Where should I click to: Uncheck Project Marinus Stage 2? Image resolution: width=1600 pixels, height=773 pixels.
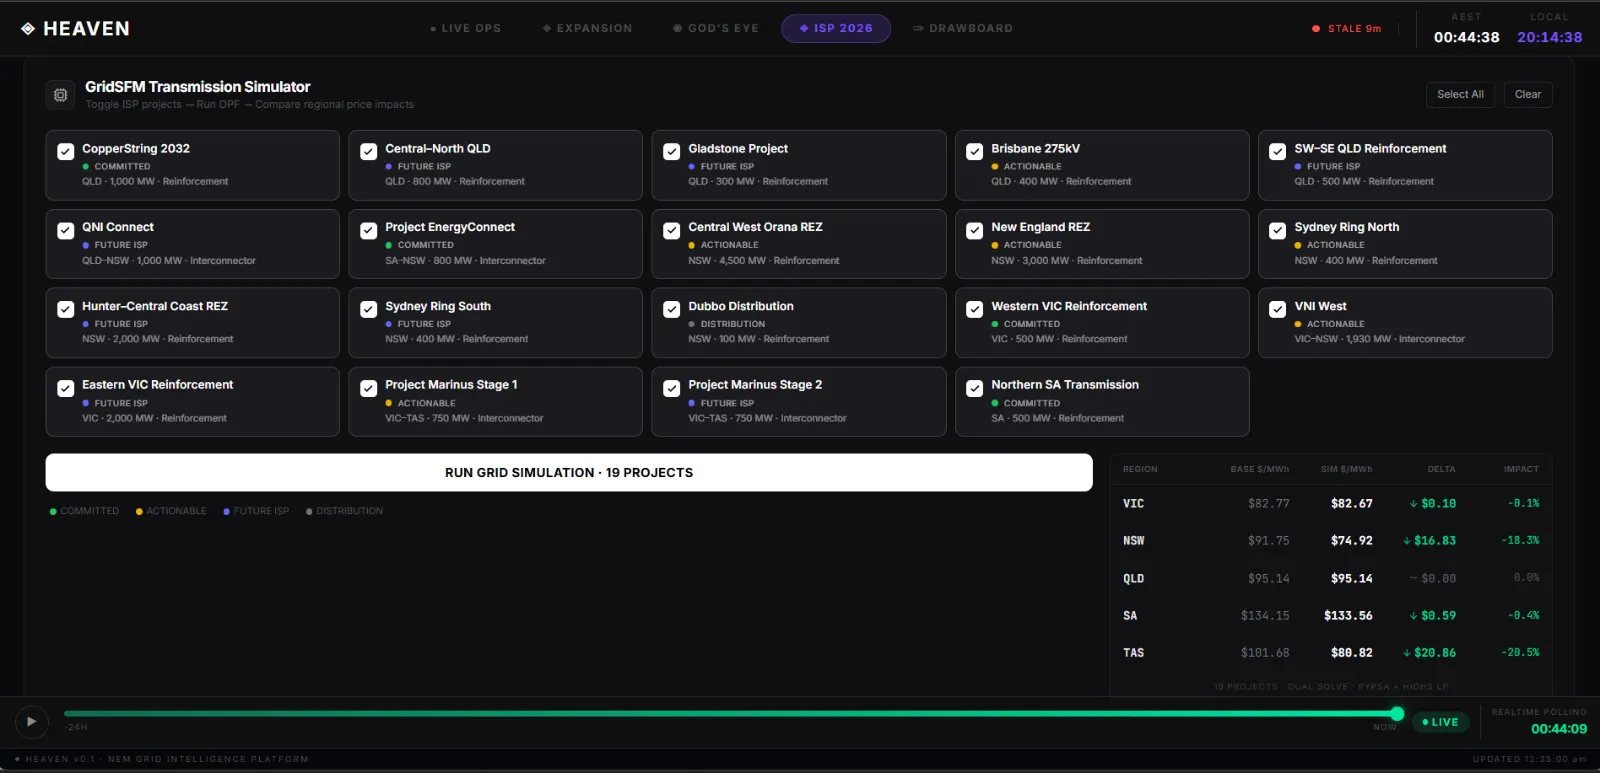point(671,389)
